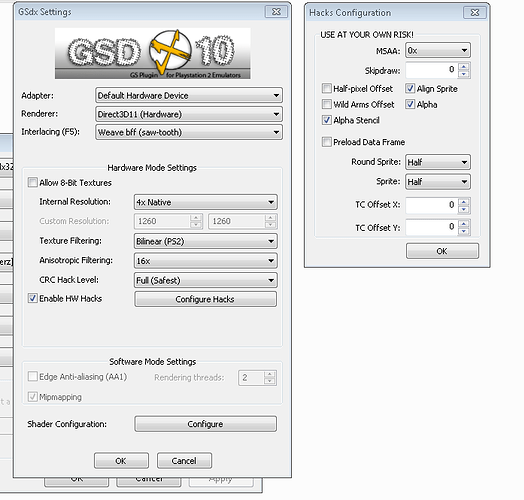Open the Renderer dropdown

(189, 114)
